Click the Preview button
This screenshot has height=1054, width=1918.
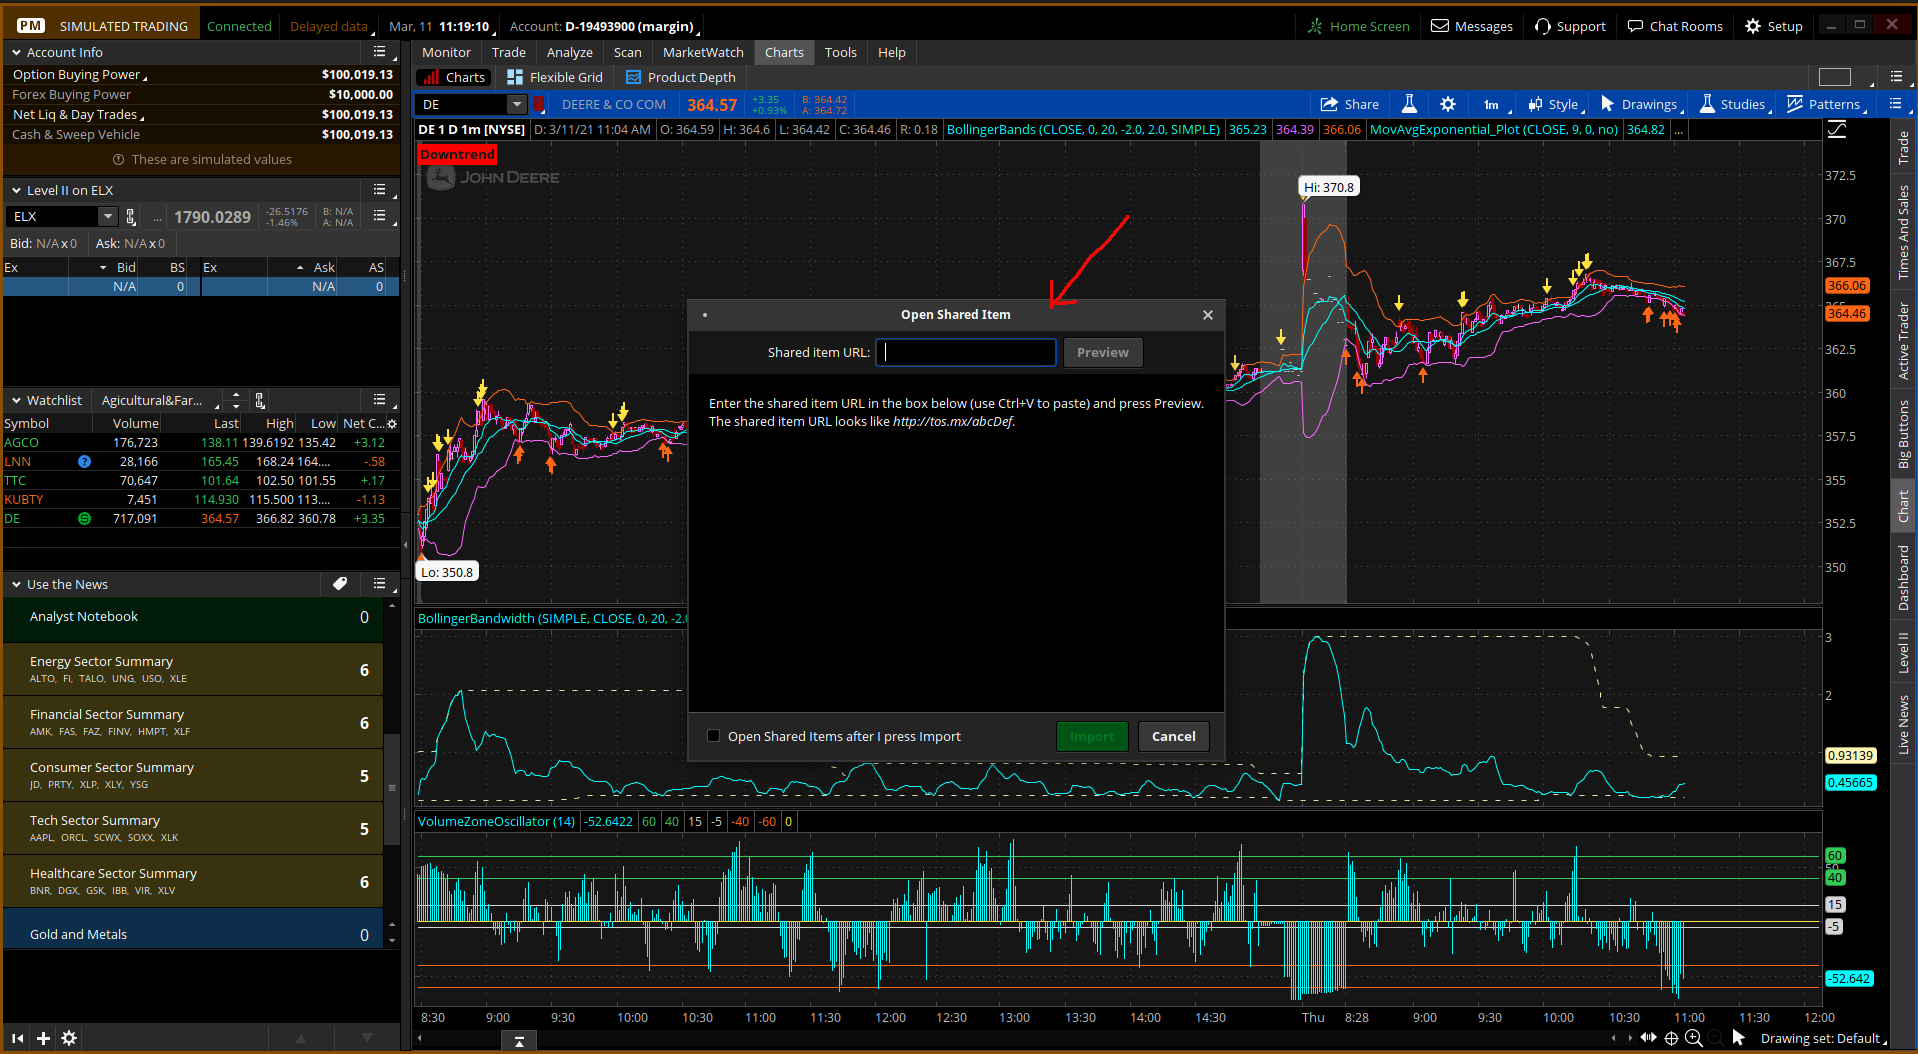[x=1102, y=352]
